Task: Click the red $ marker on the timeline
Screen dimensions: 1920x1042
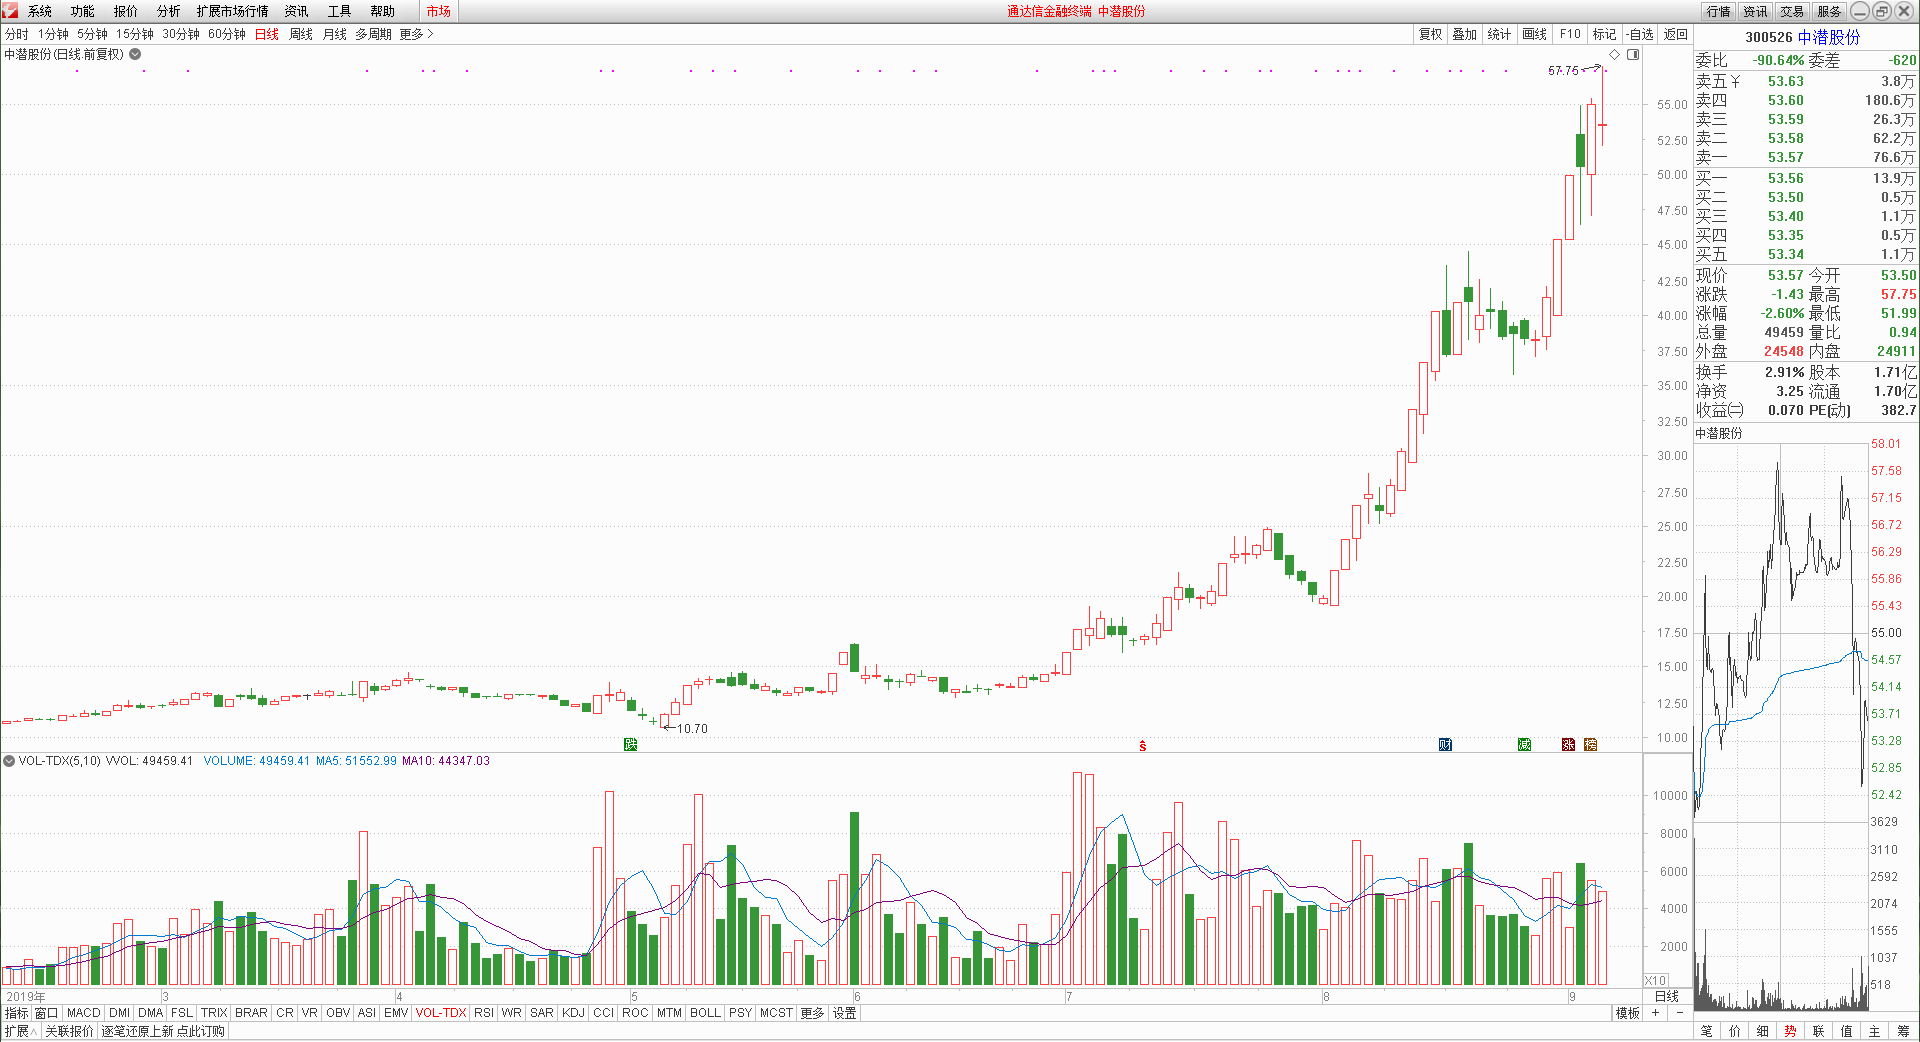Action: [x=1142, y=746]
